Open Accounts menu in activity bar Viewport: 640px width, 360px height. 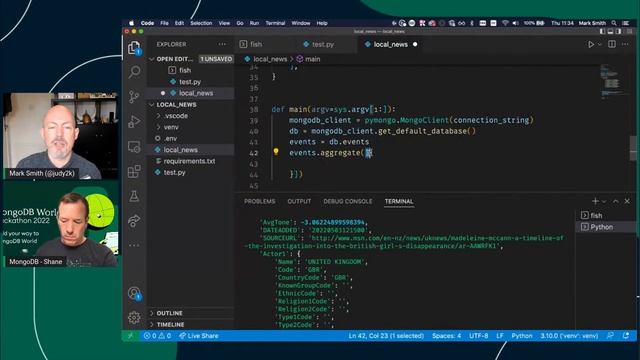click(x=134, y=293)
